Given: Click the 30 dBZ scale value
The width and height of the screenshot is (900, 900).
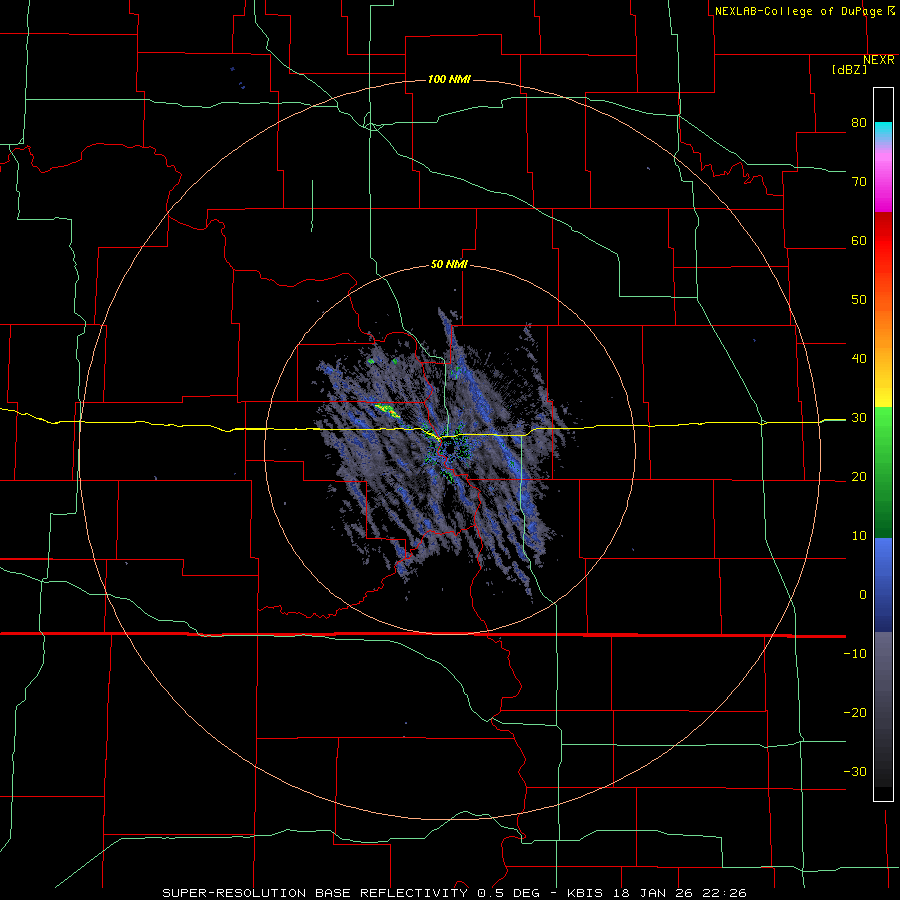Looking at the screenshot, I should click(x=859, y=418).
